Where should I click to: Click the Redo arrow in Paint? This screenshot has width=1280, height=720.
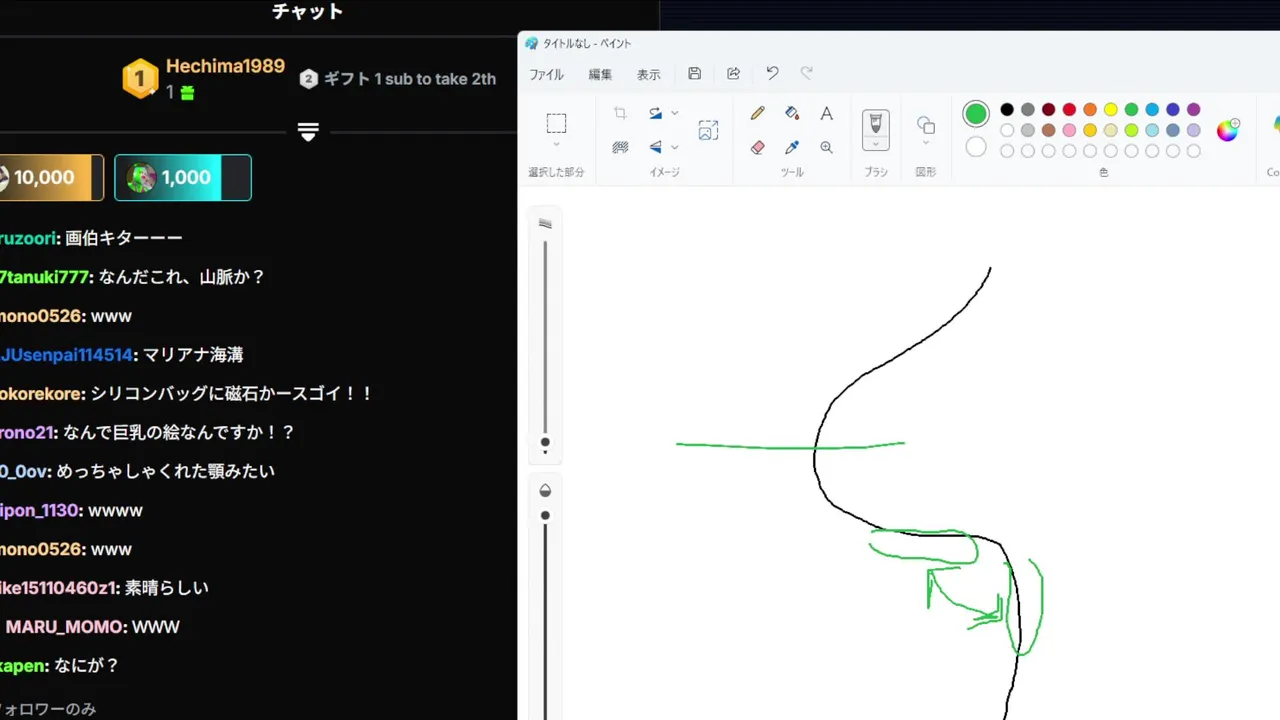tap(807, 74)
